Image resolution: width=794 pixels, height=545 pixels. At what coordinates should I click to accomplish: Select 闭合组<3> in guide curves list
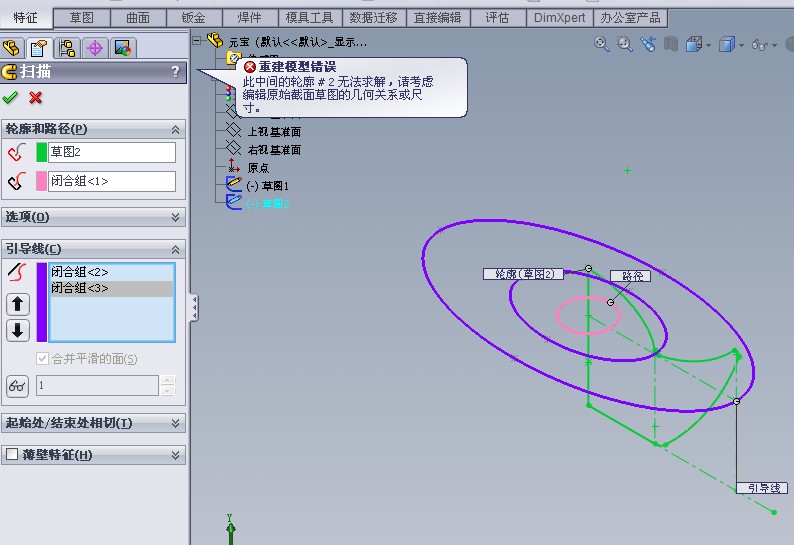point(111,288)
